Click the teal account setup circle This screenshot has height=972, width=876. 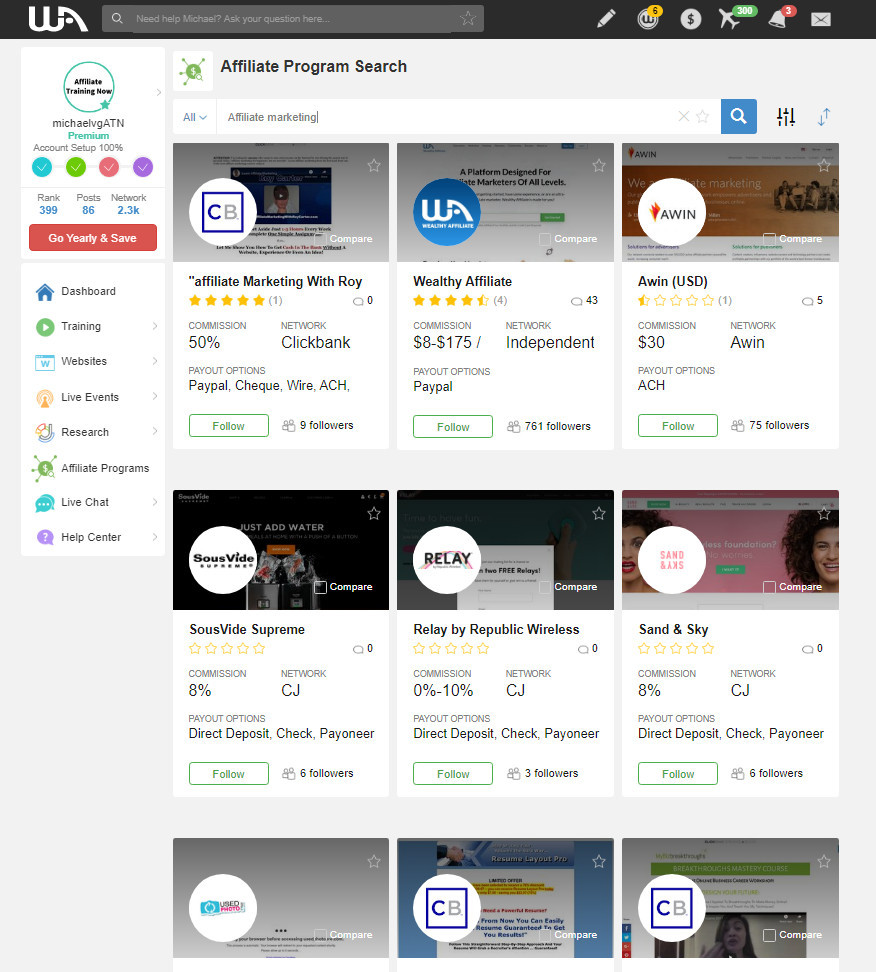(42, 167)
